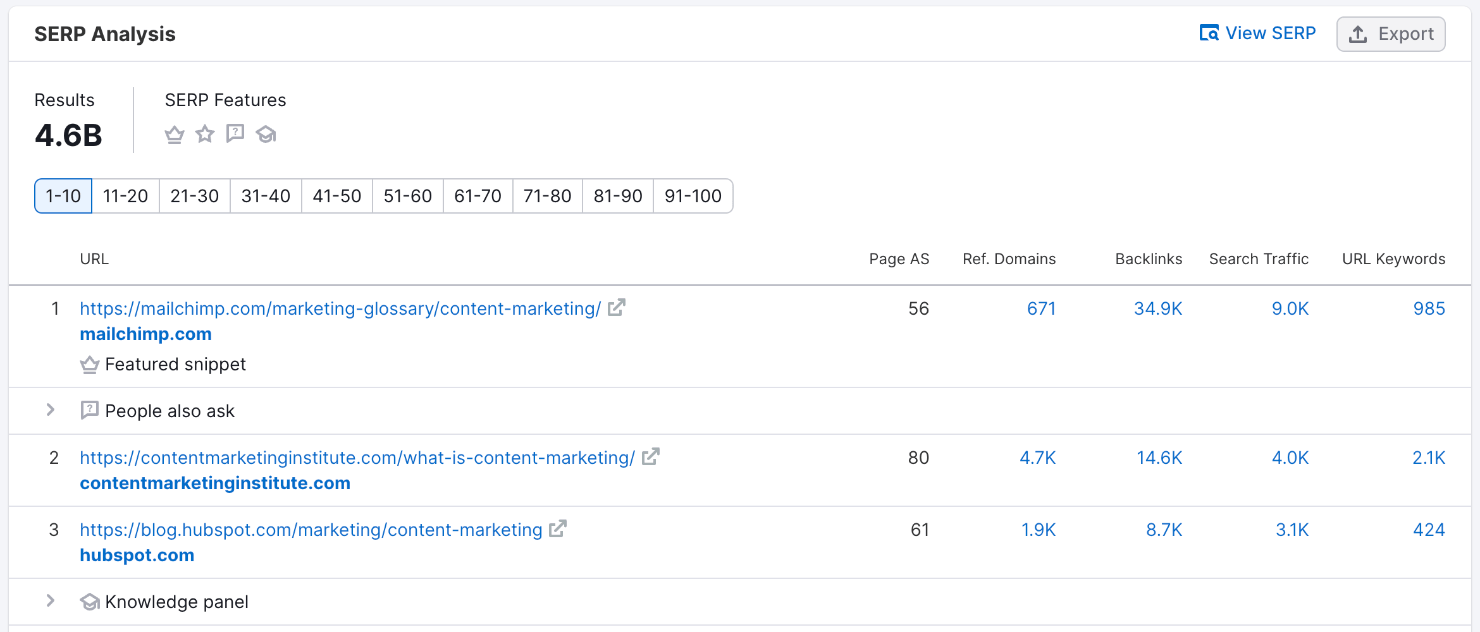Open mailchimp backlinks 34.9K

tap(1158, 309)
